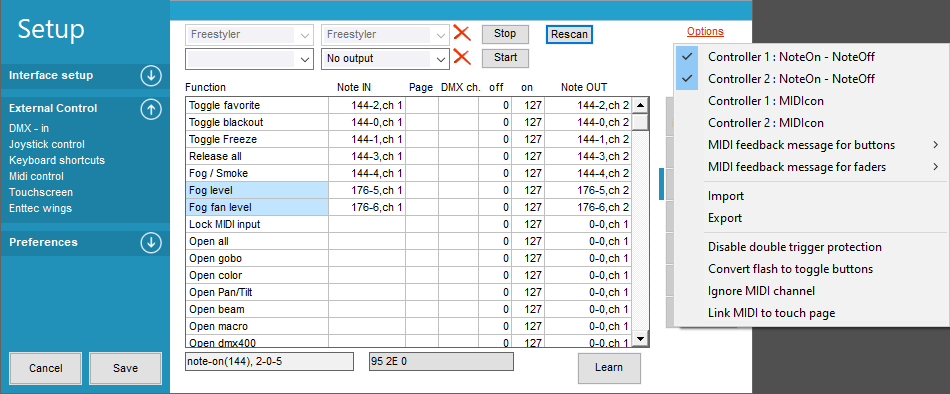The height and width of the screenshot is (394, 950).
Task: Click scrollbar down arrow in function table
Action: pyautogui.click(x=640, y=338)
